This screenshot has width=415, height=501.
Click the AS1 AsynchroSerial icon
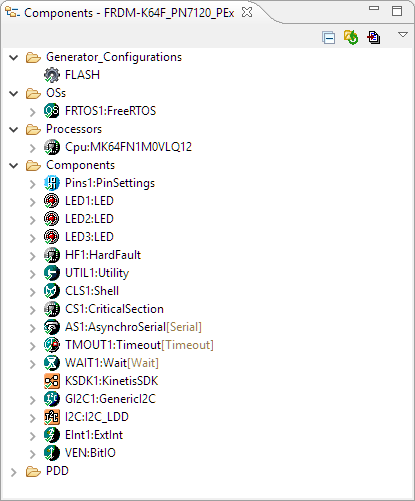click(x=52, y=327)
